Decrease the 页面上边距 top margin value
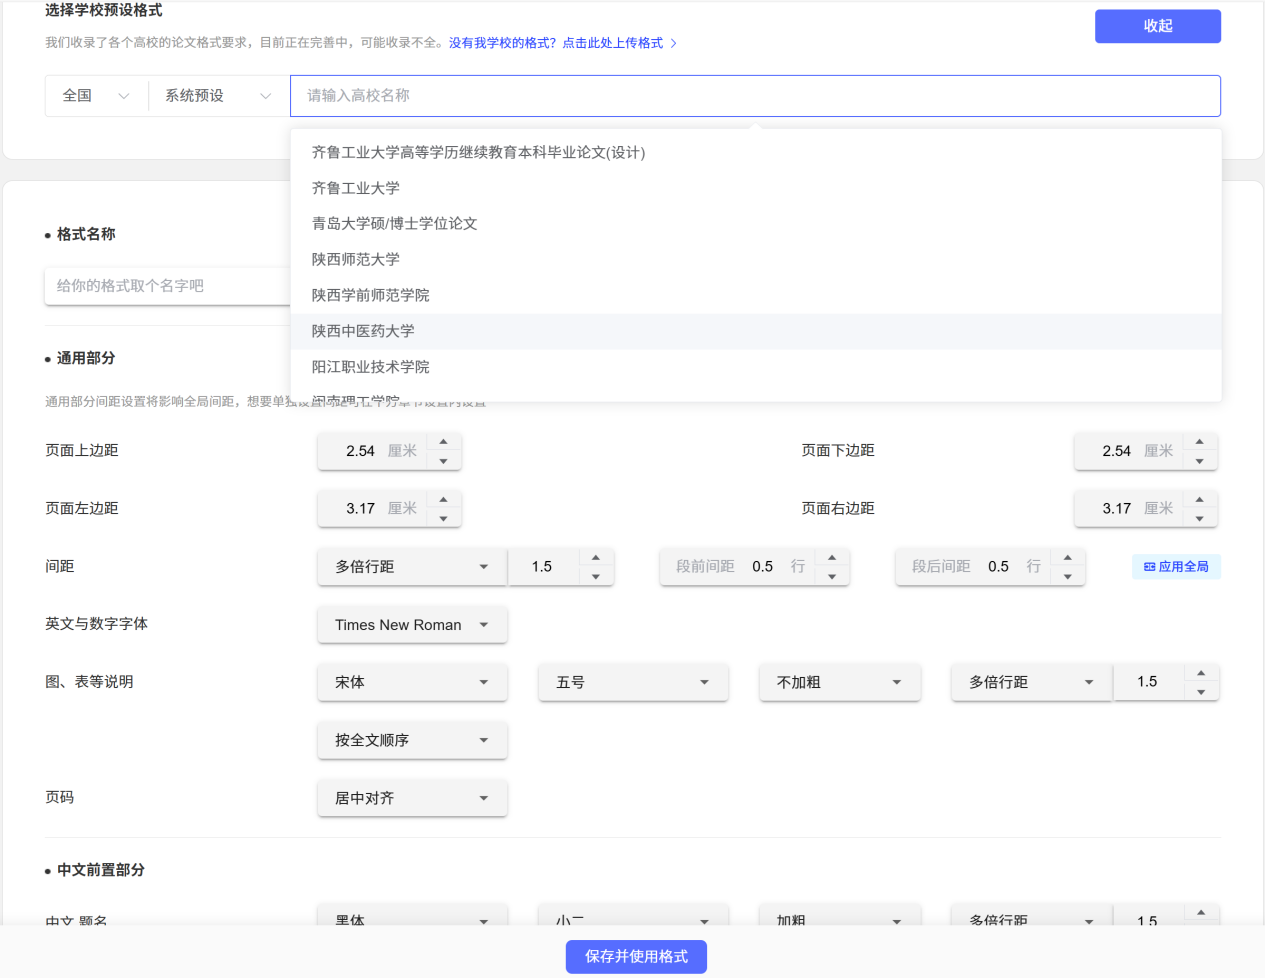1265x978 pixels. point(443,461)
